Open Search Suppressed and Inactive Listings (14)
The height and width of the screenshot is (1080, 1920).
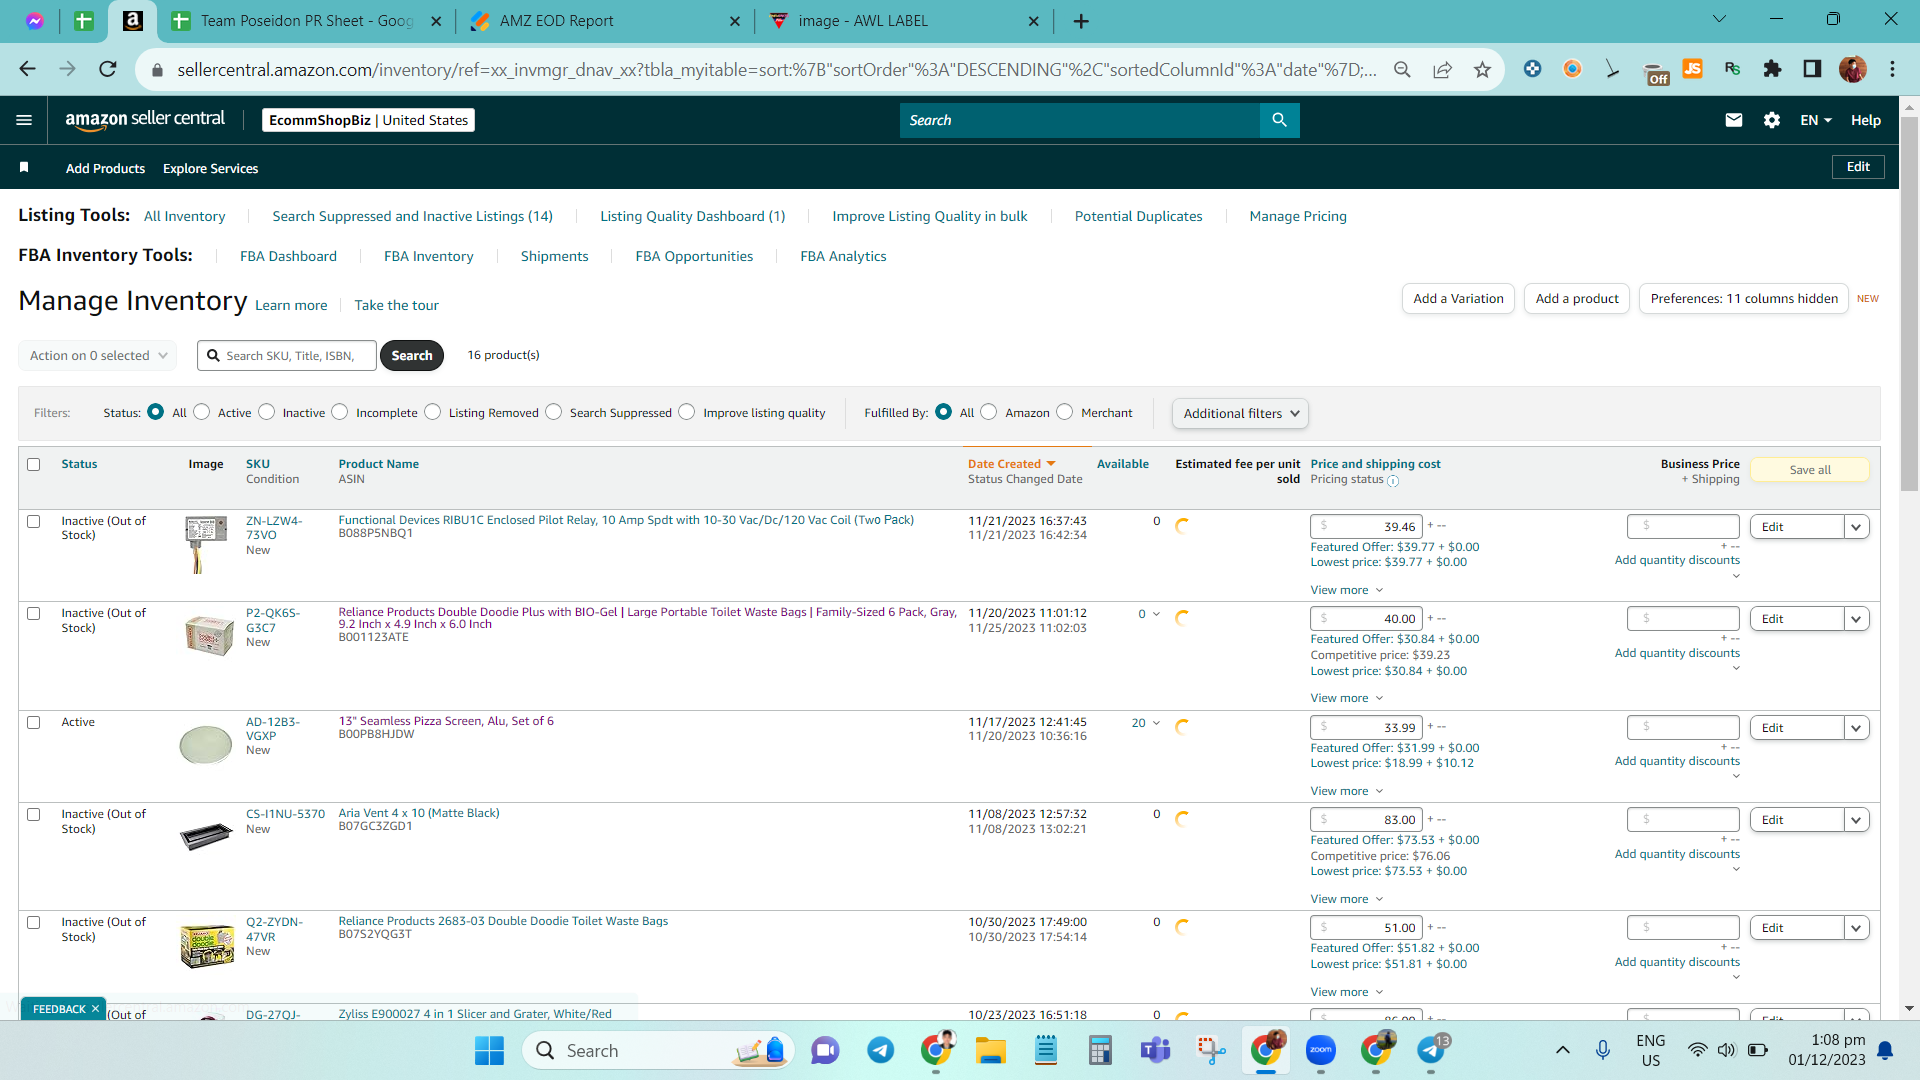pyautogui.click(x=412, y=216)
